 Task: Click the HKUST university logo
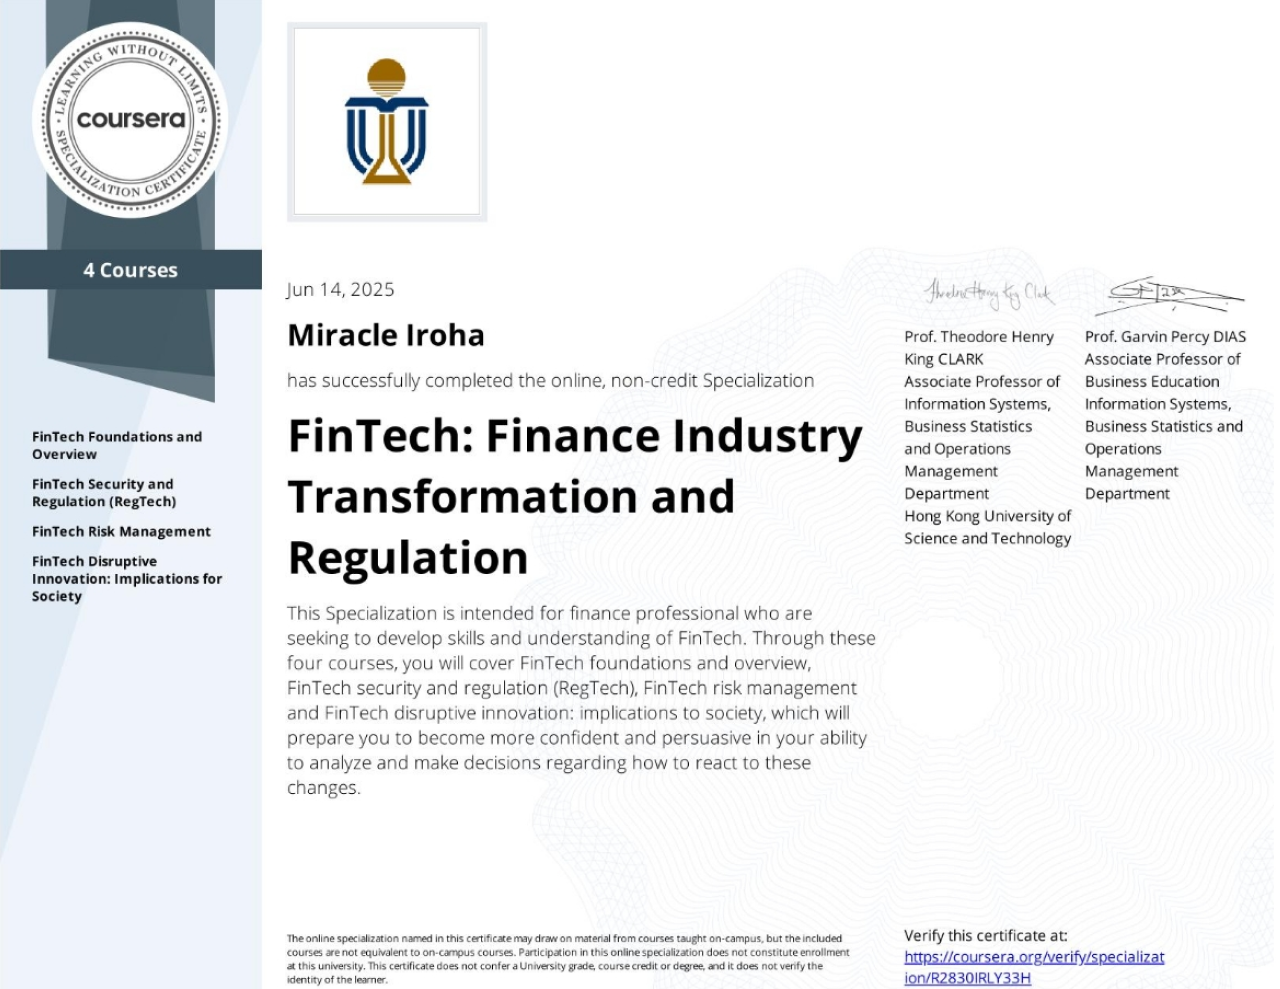click(386, 122)
